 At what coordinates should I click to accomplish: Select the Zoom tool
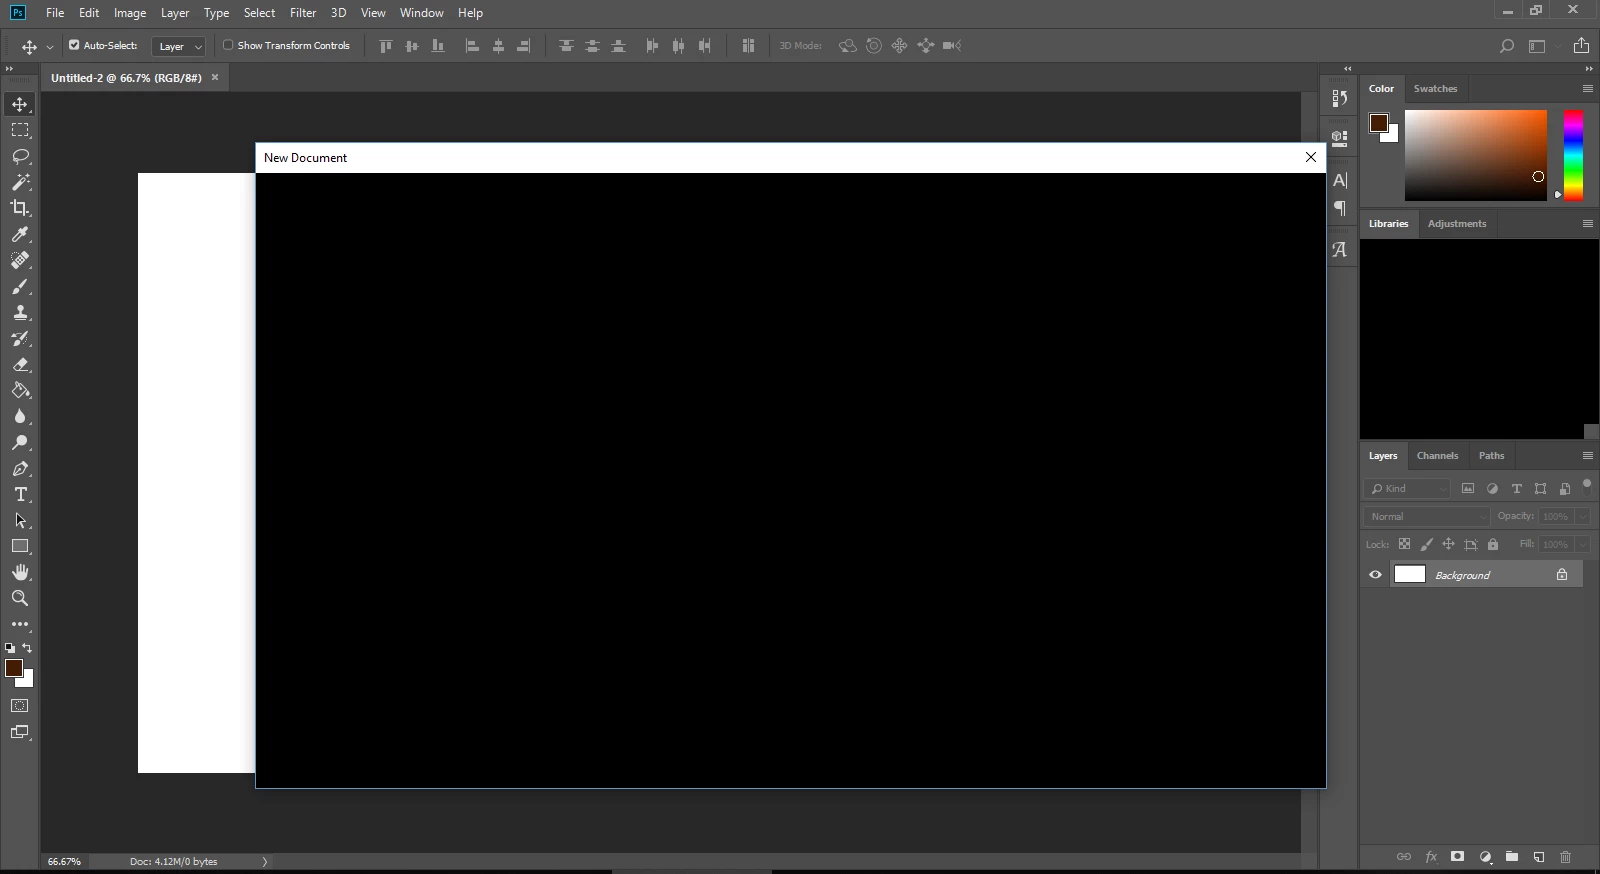20,598
